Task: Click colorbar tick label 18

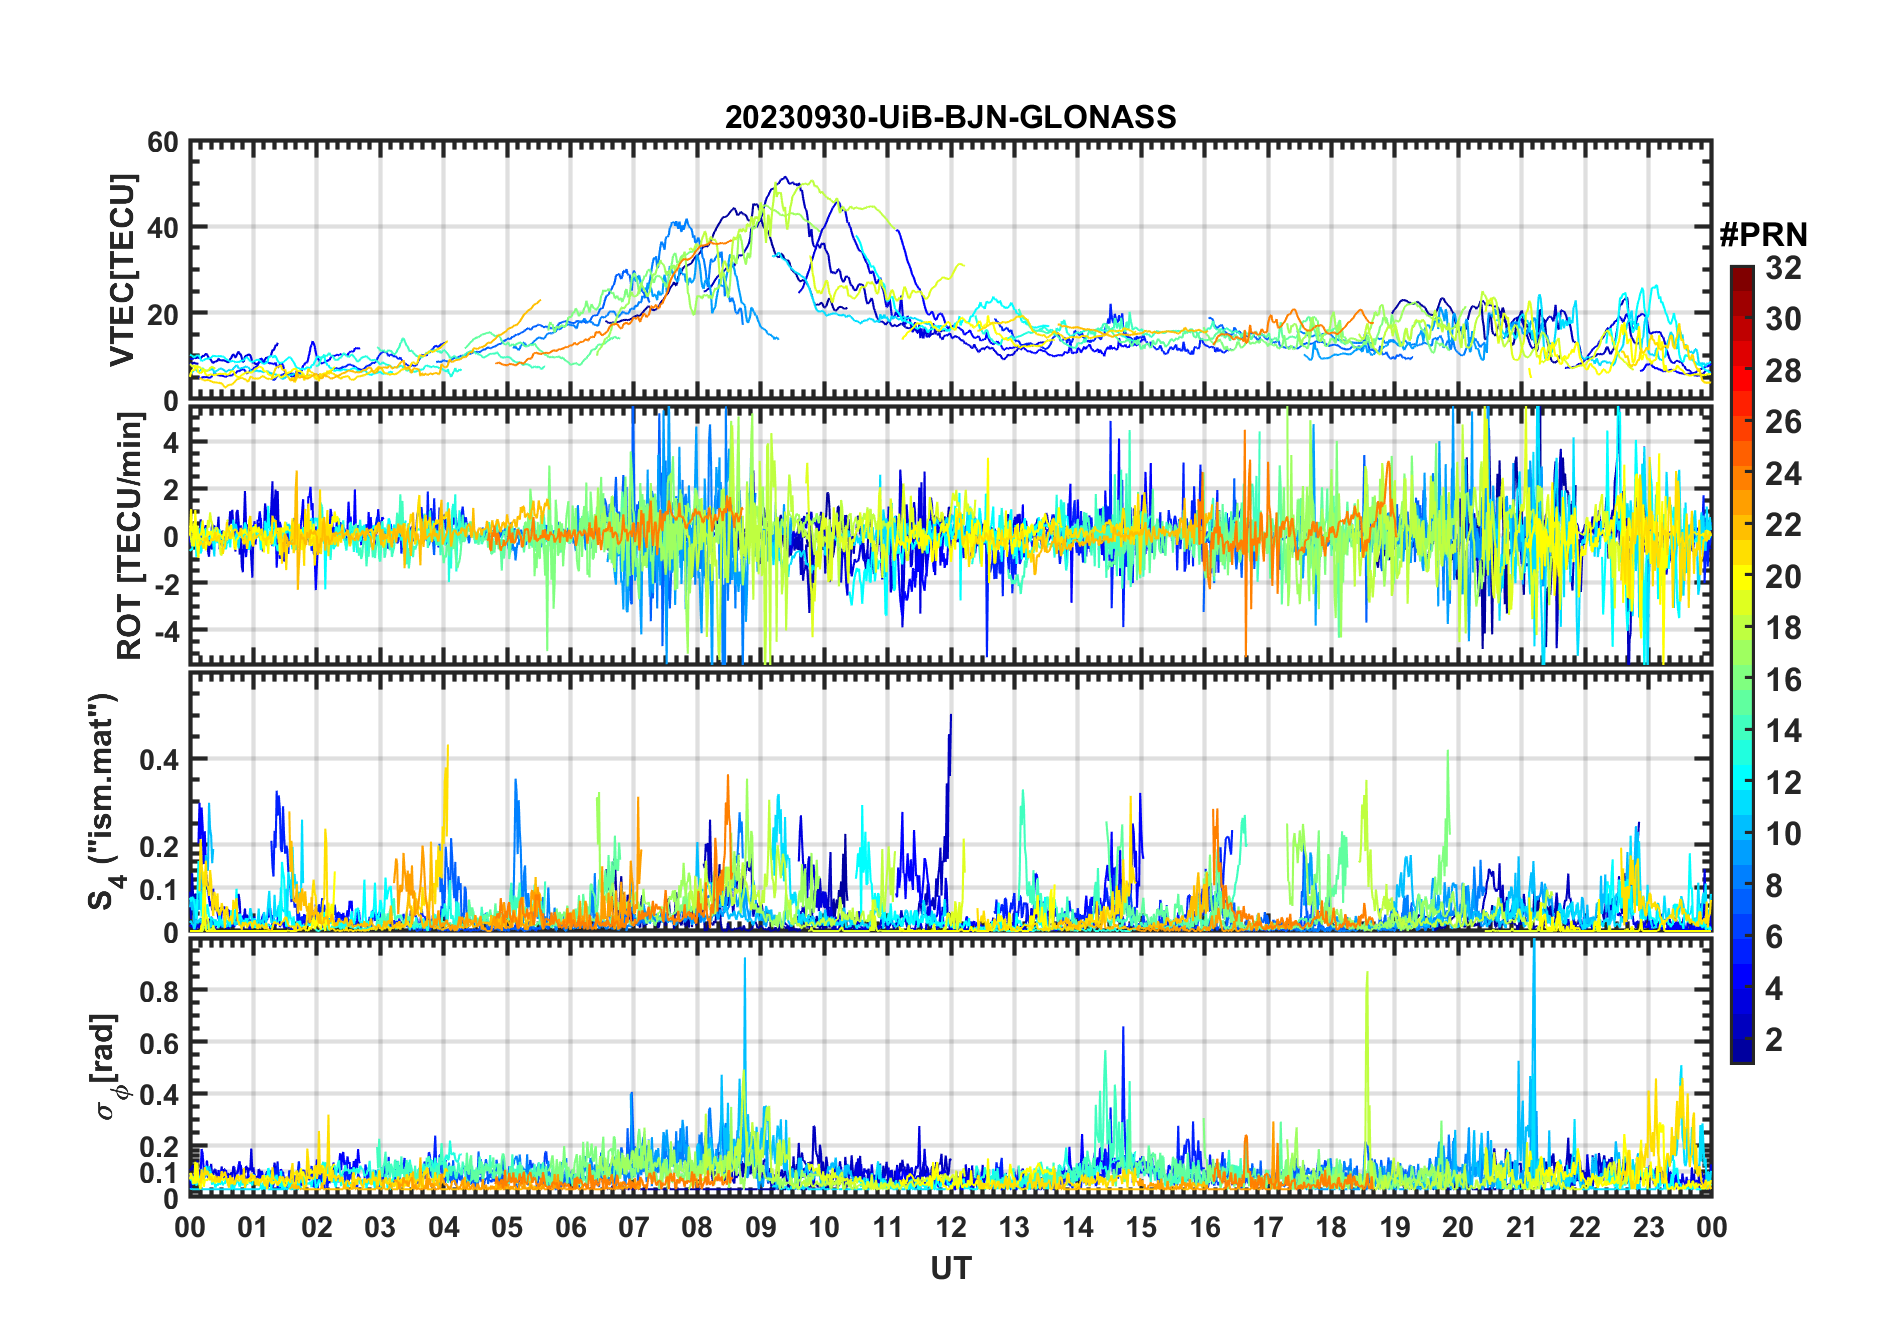Action: click(1783, 628)
